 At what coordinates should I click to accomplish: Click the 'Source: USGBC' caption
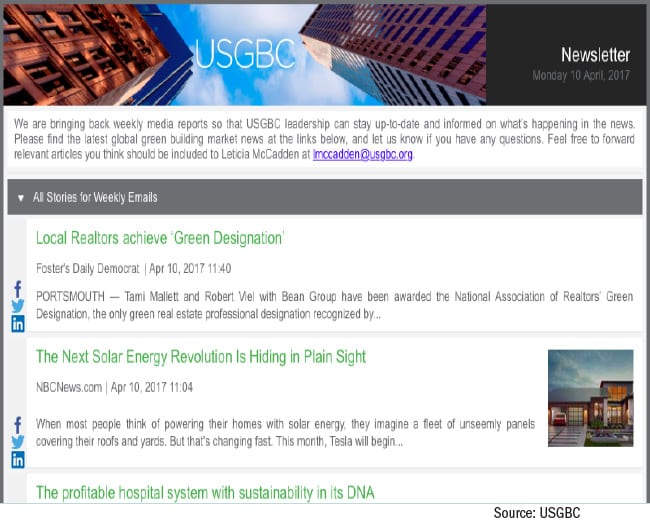tap(537, 513)
